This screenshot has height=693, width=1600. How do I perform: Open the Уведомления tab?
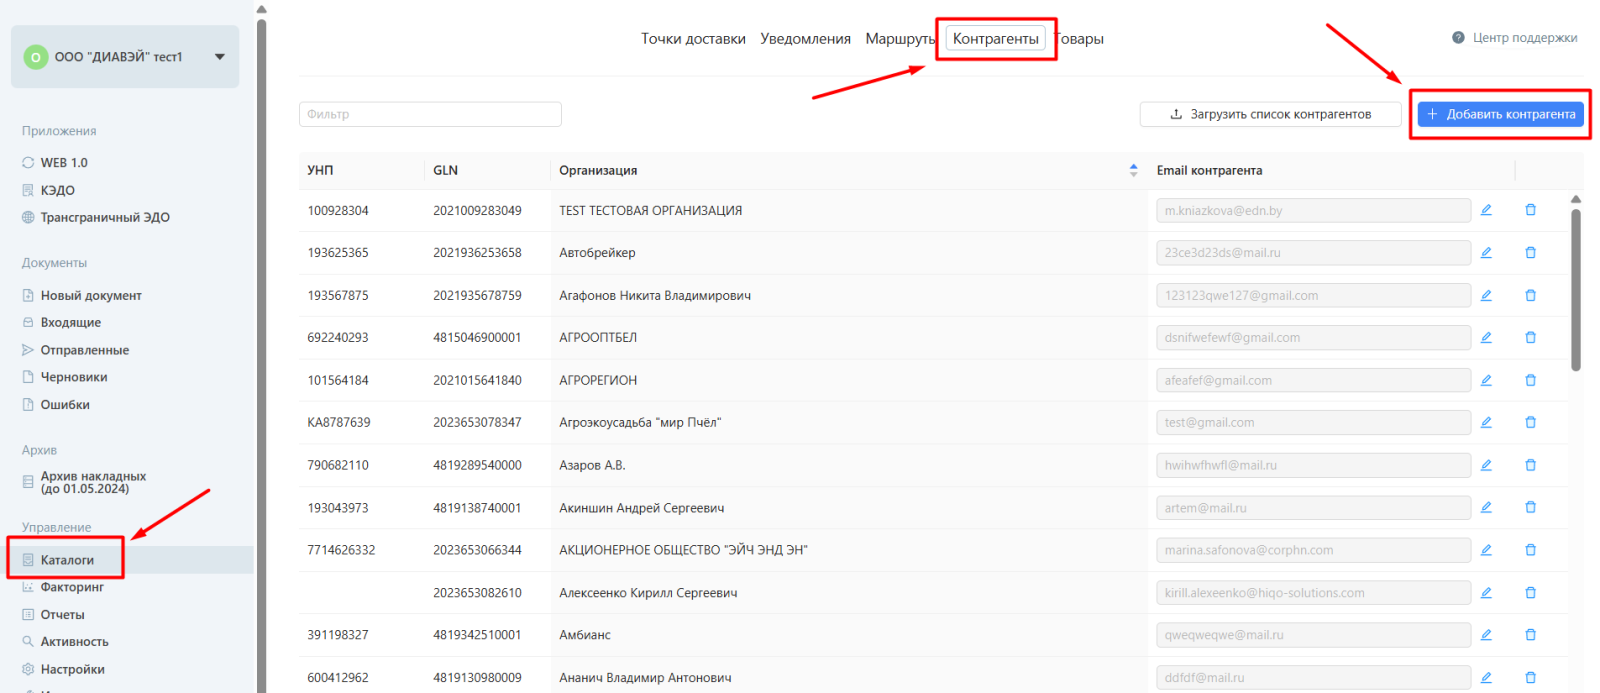click(805, 39)
